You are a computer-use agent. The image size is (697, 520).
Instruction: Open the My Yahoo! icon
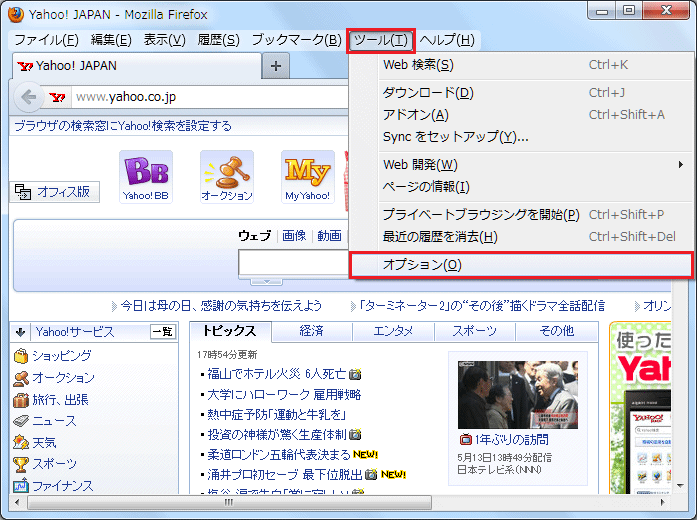pos(308,176)
